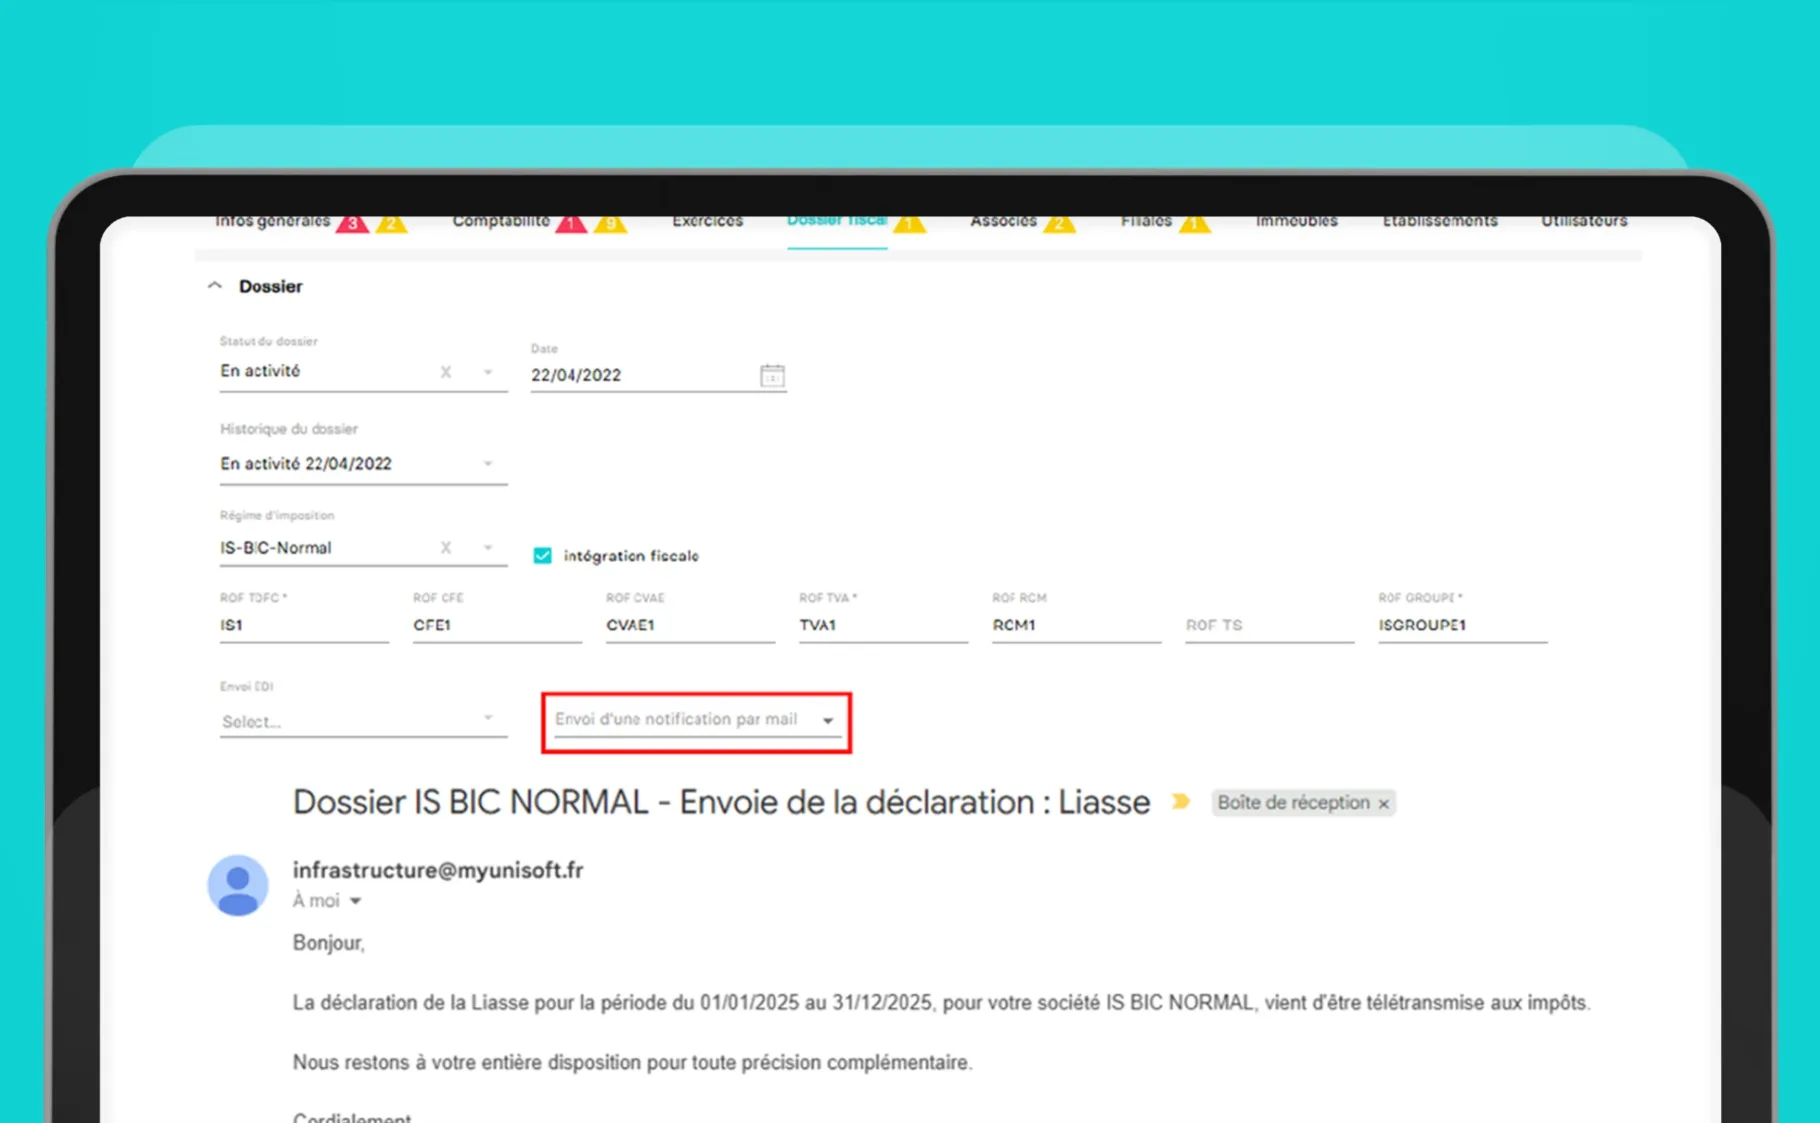
Task: Open the Historique du dossier dropdown
Action: tap(488, 464)
